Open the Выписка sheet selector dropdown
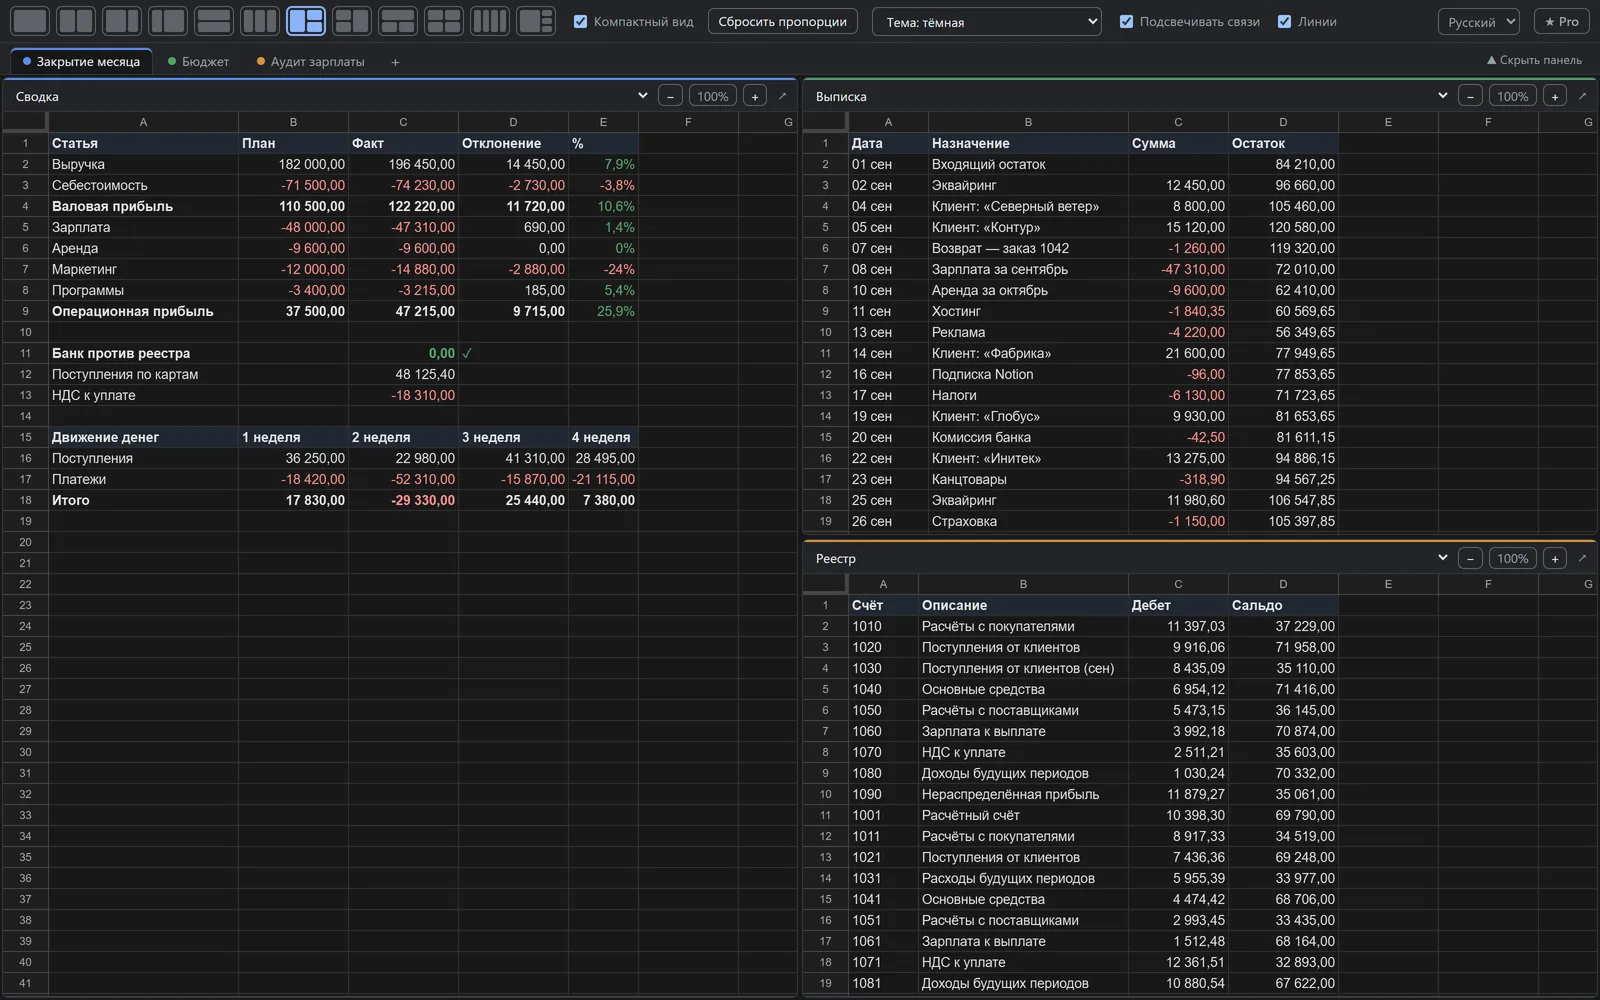 point(1442,96)
